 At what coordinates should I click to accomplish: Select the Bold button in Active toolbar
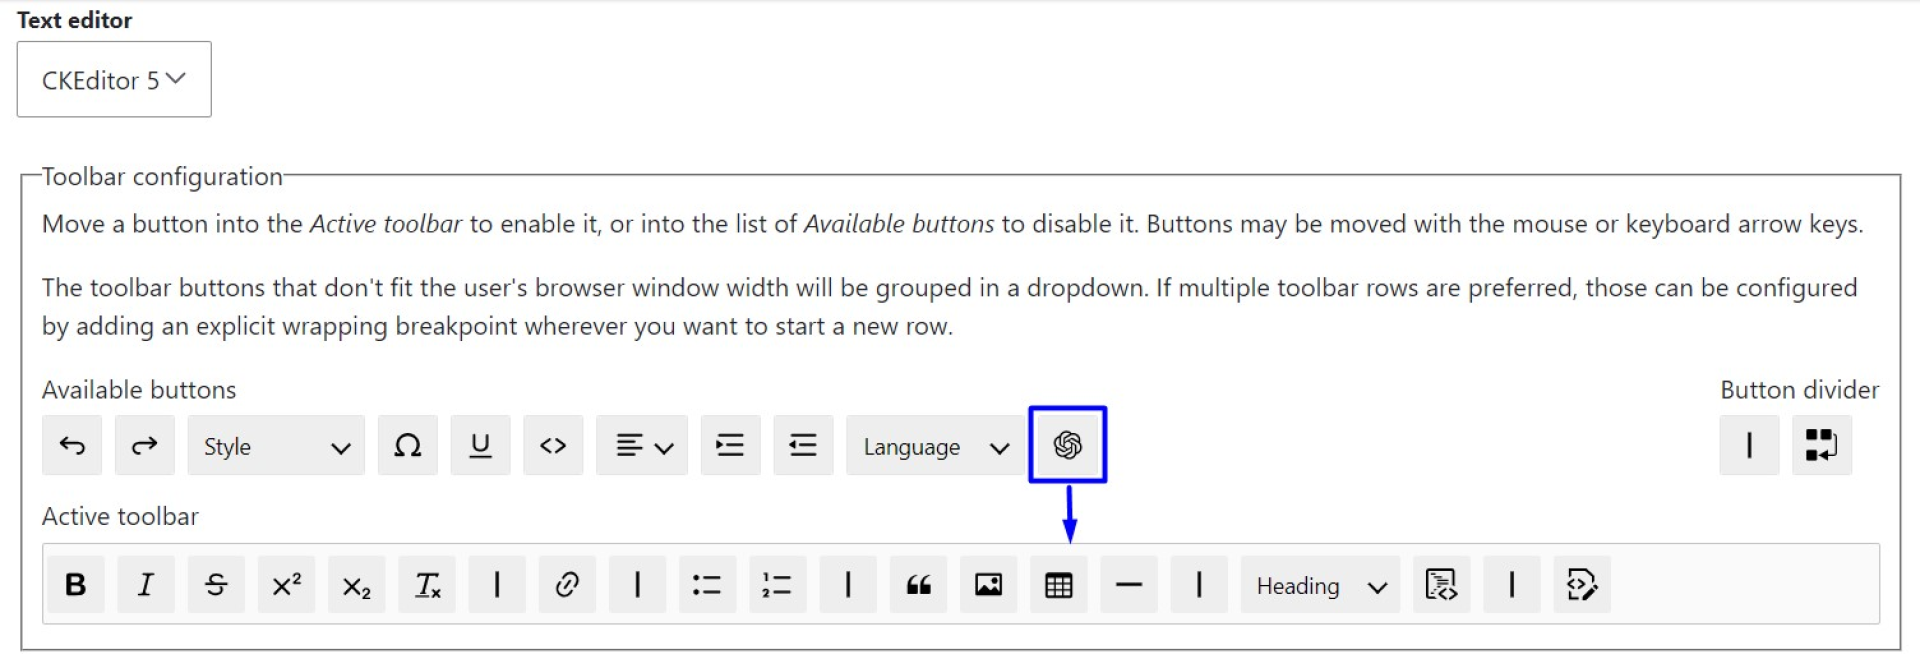(75, 585)
